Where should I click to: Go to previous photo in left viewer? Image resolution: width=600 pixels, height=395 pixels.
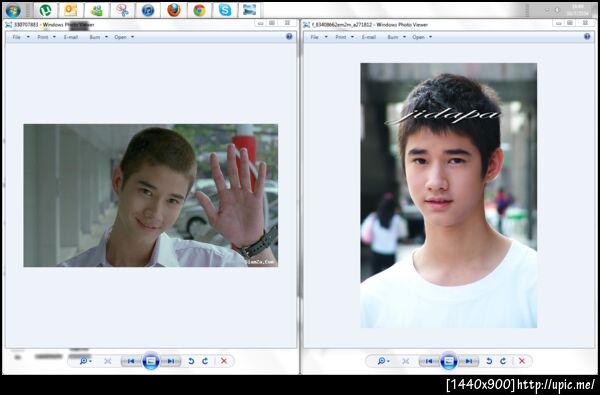131,361
